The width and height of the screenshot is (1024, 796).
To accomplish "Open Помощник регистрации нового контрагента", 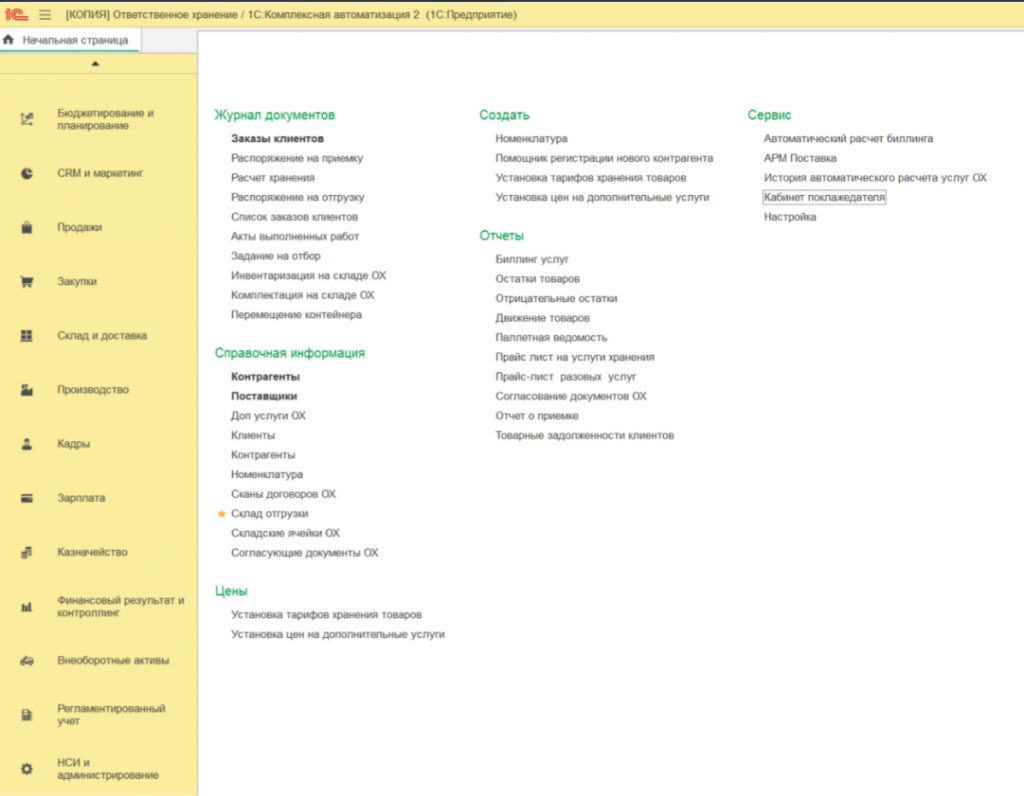I will tap(604, 159).
